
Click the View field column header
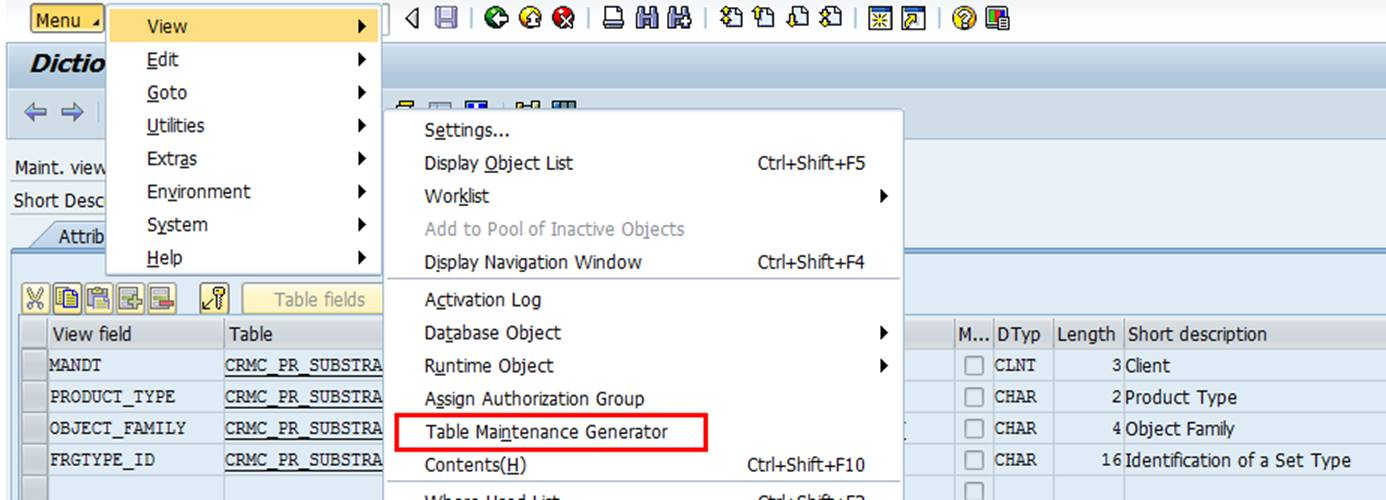[x=135, y=334]
